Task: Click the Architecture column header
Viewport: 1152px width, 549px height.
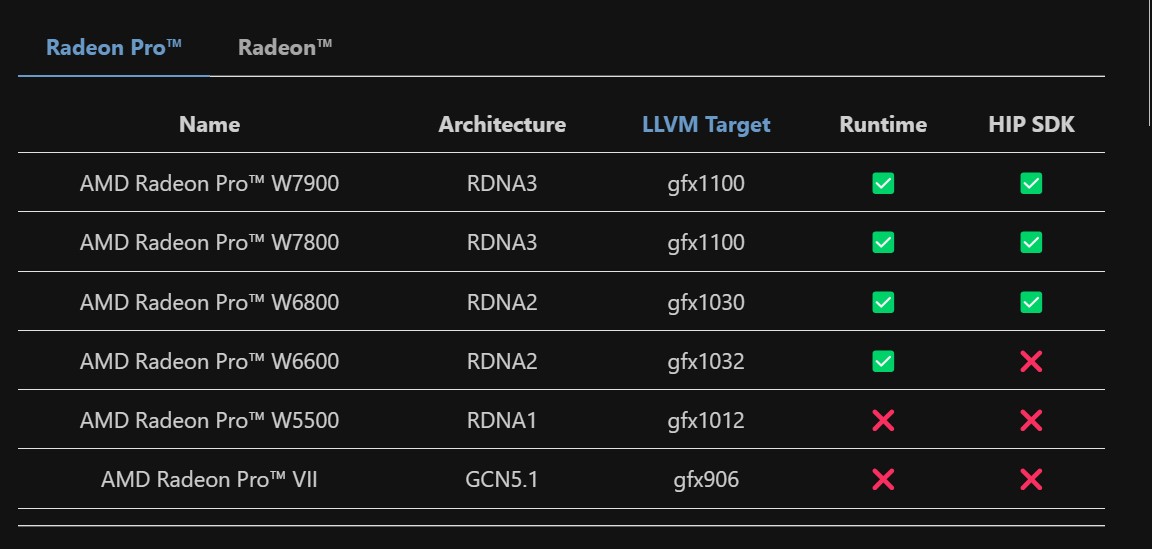Action: tap(502, 124)
